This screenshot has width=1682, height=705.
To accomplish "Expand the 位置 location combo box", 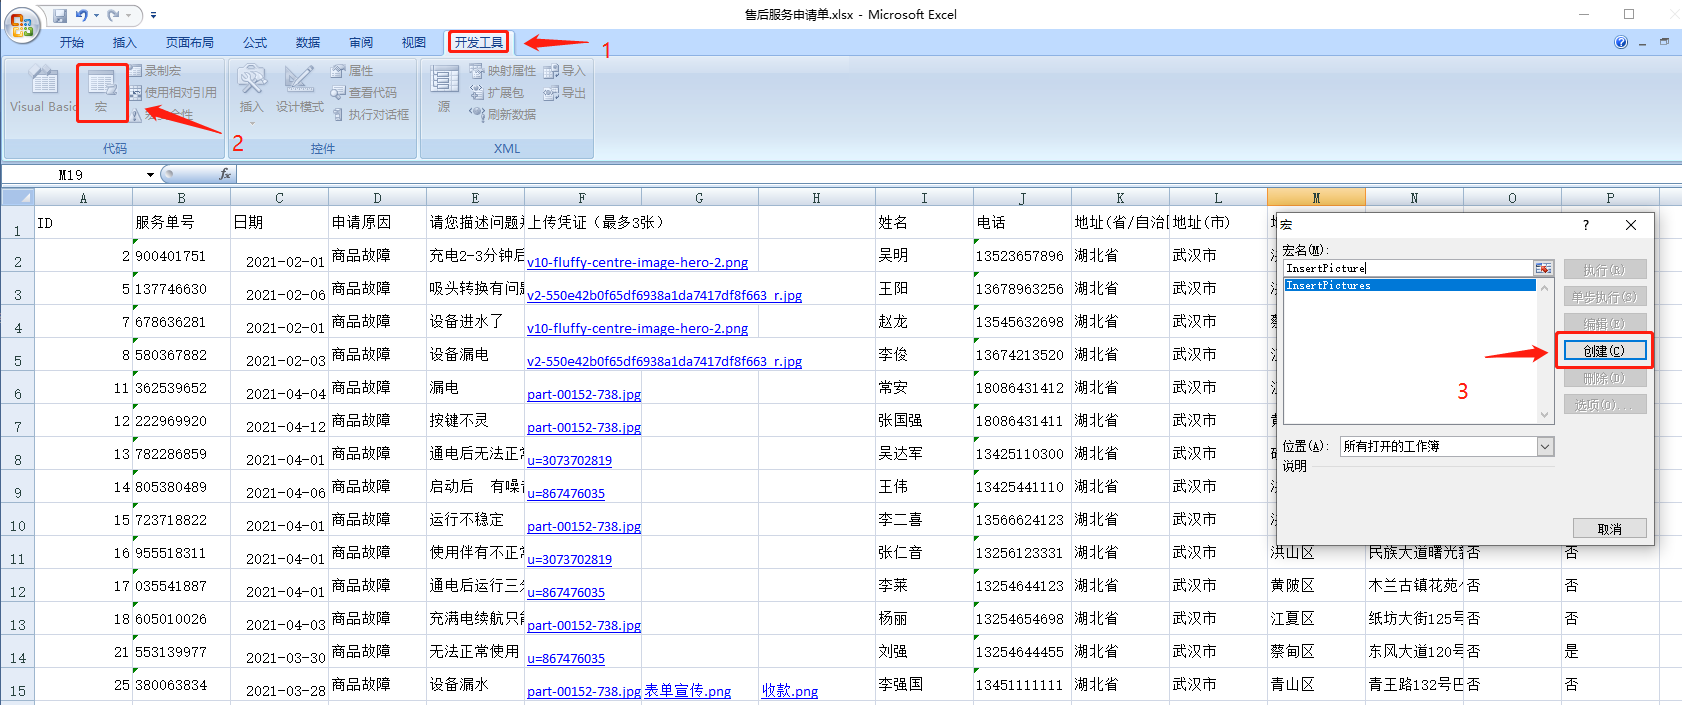I will 1545,447.
